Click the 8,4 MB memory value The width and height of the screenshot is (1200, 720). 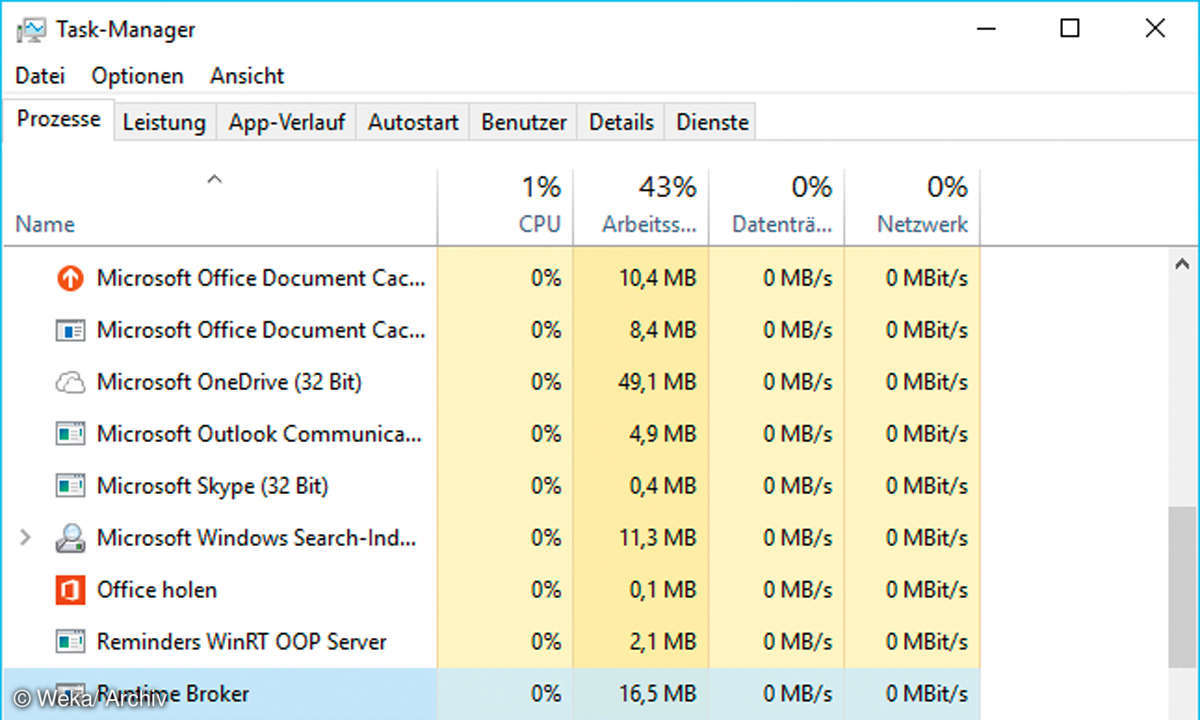point(664,330)
